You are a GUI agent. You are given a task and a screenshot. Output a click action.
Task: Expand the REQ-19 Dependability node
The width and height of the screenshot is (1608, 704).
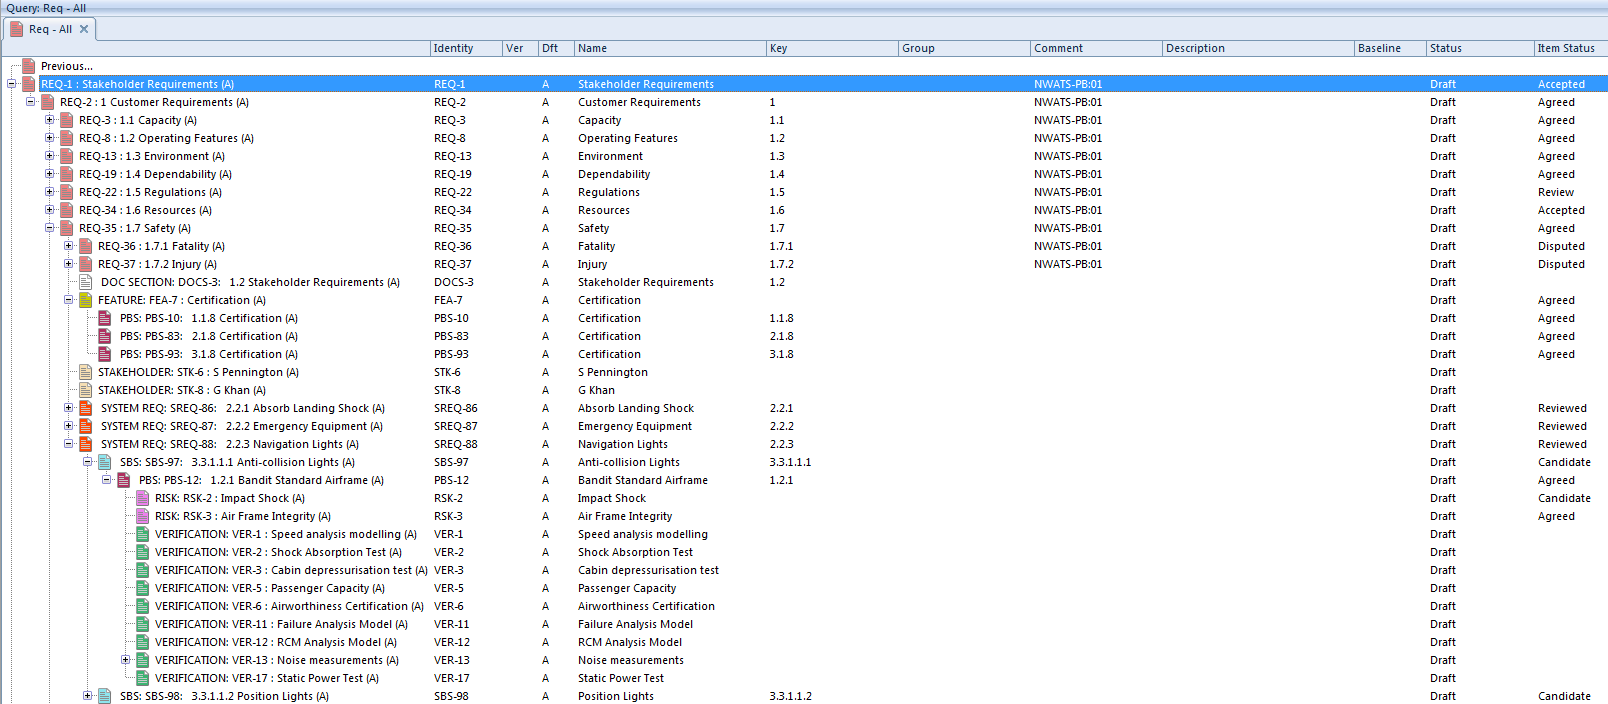(49, 174)
